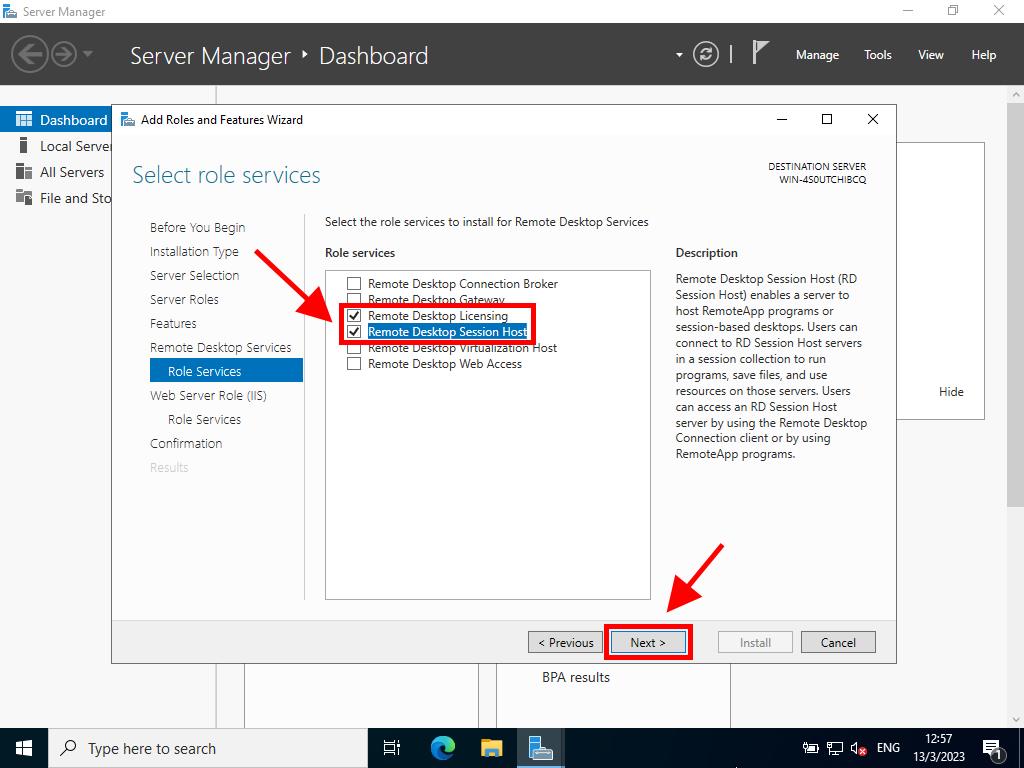Check Remote Desktop Virtualization Host
Screen dimensions: 1024x768
click(x=354, y=349)
